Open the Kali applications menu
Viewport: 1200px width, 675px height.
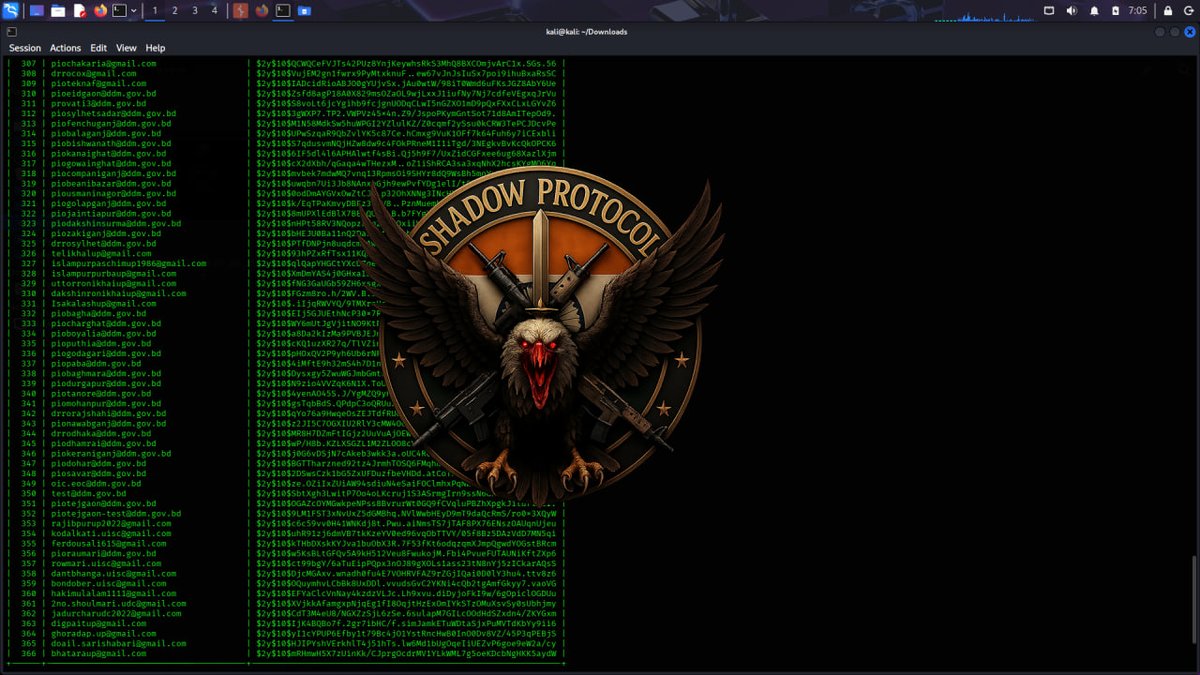tap(13, 11)
